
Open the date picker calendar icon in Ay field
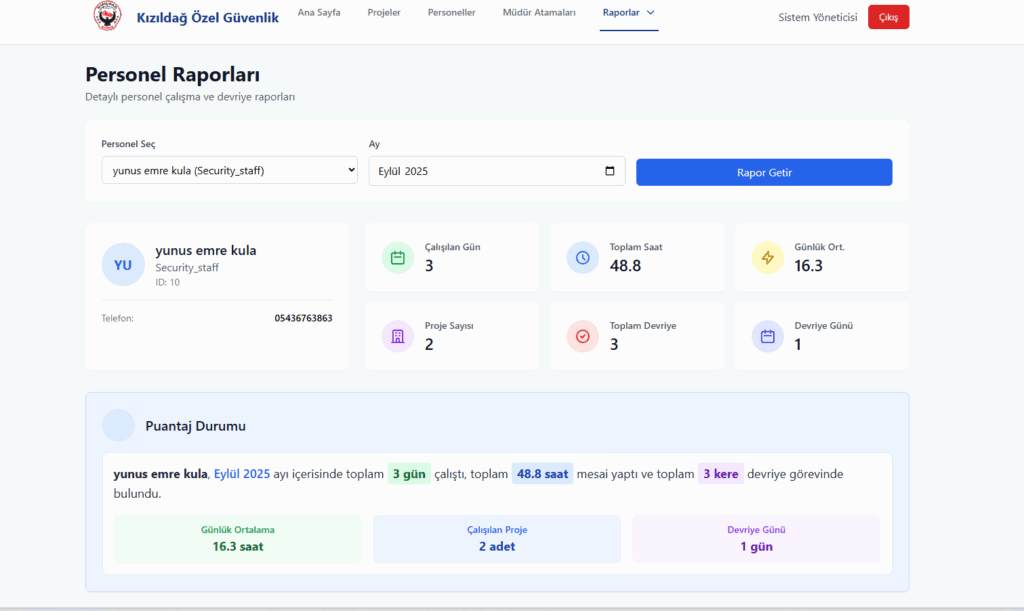(x=610, y=171)
